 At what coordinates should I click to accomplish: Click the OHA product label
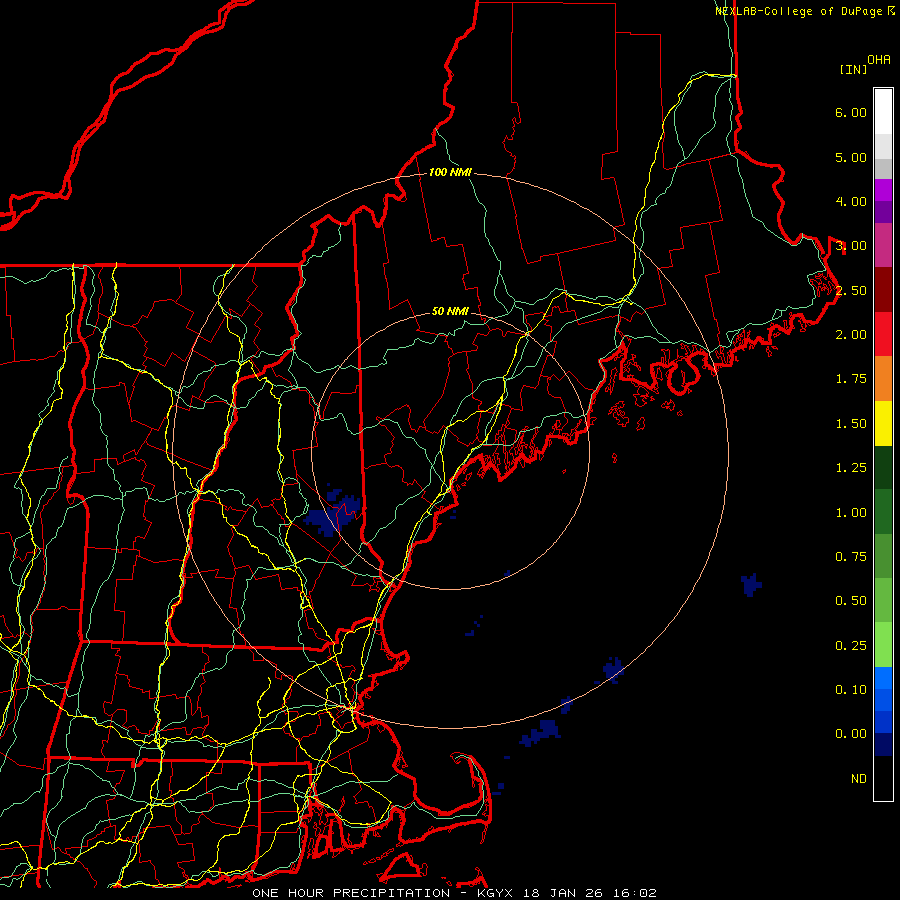[x=879, y=60]
